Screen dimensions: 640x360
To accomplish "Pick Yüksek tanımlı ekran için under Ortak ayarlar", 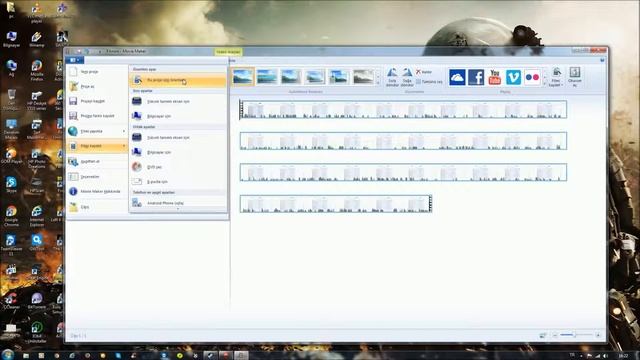I will (178, 138).
